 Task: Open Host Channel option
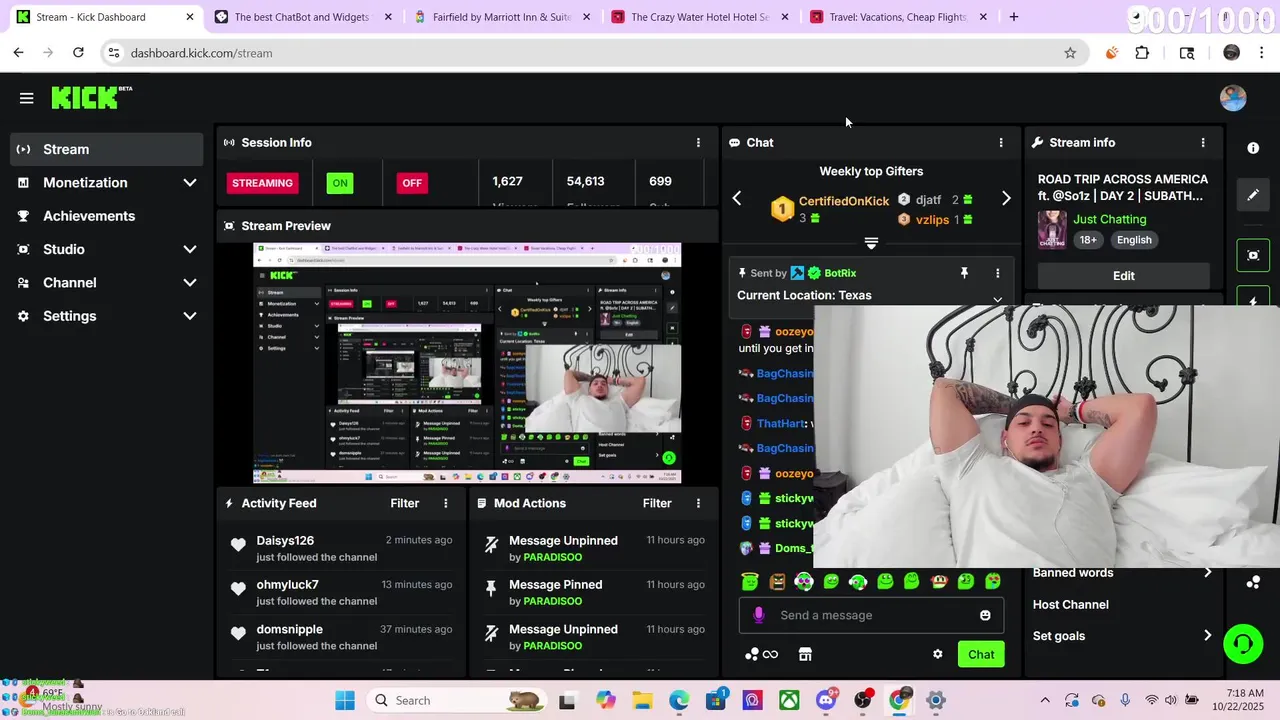(x=1070, y=605)
